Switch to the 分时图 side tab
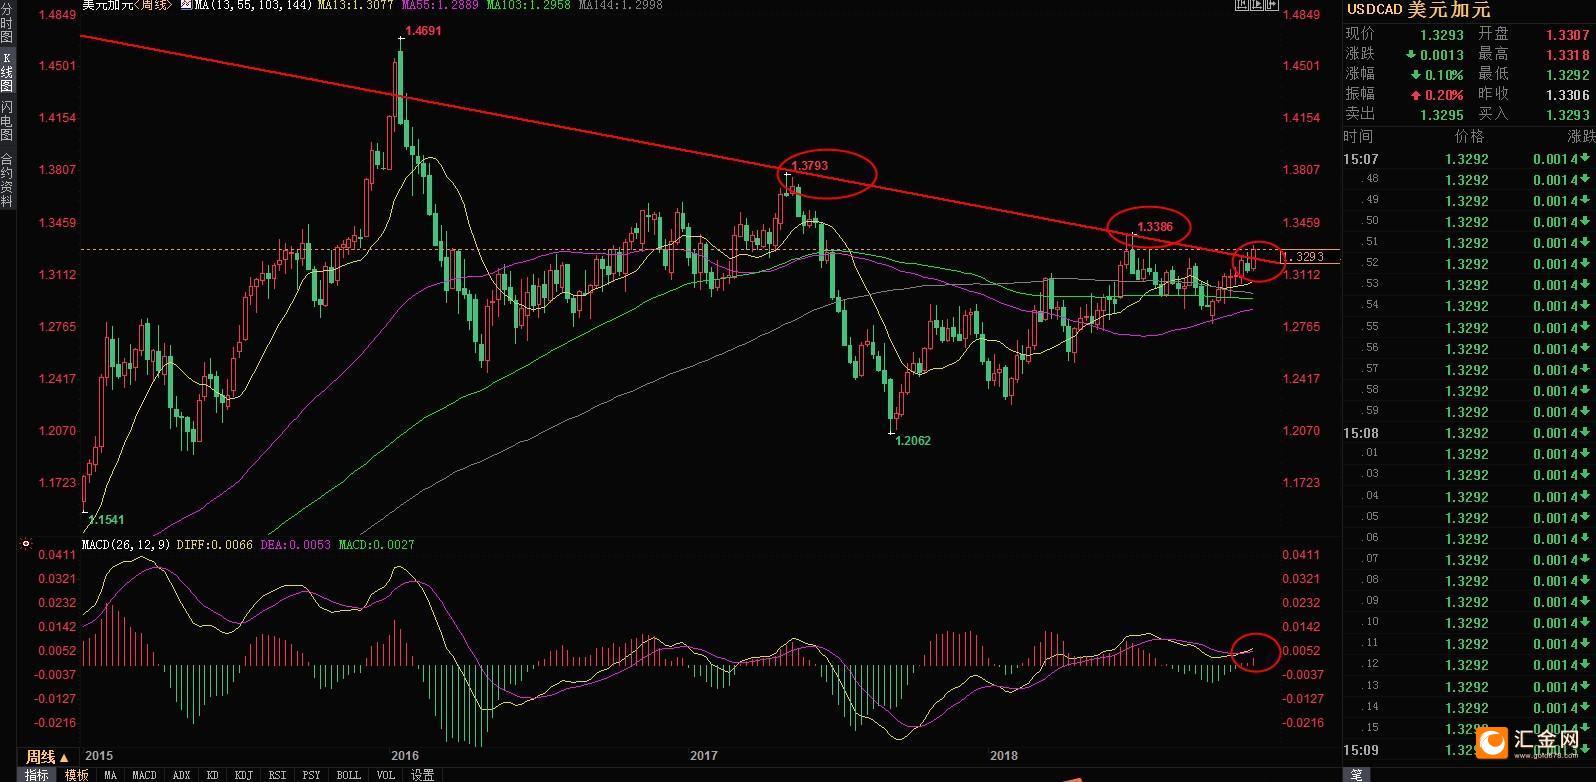The height and width of the screenshot is (782, 1596). point(7,25)
